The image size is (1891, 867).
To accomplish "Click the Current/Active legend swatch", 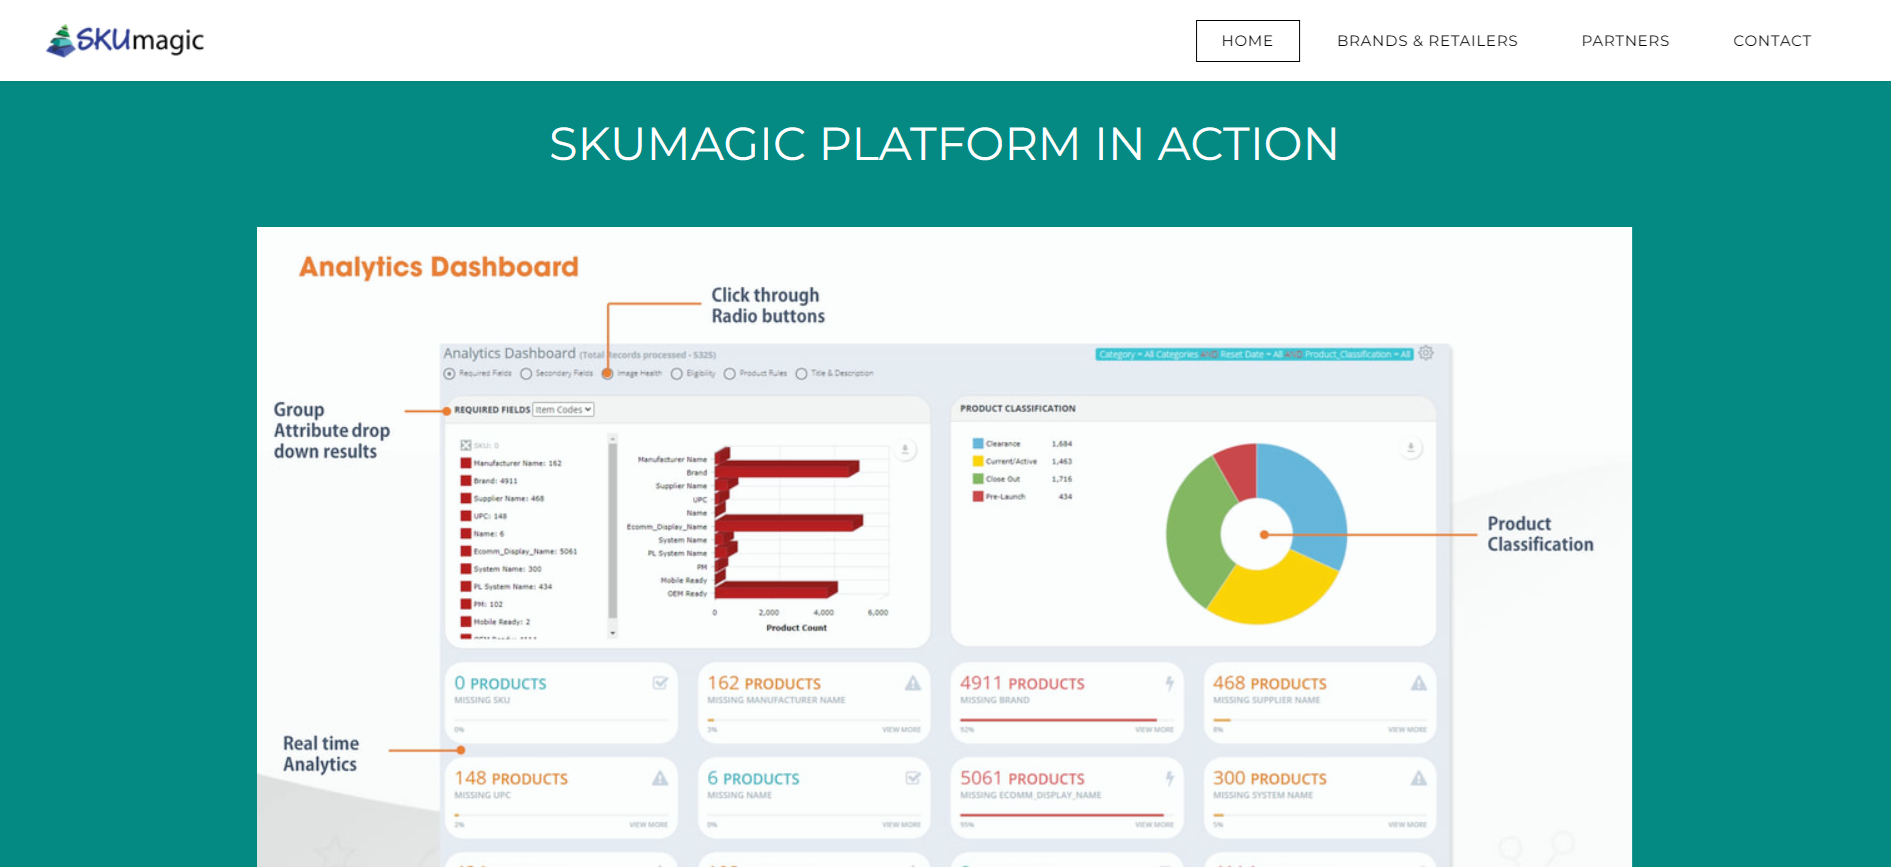I will 978,461.
